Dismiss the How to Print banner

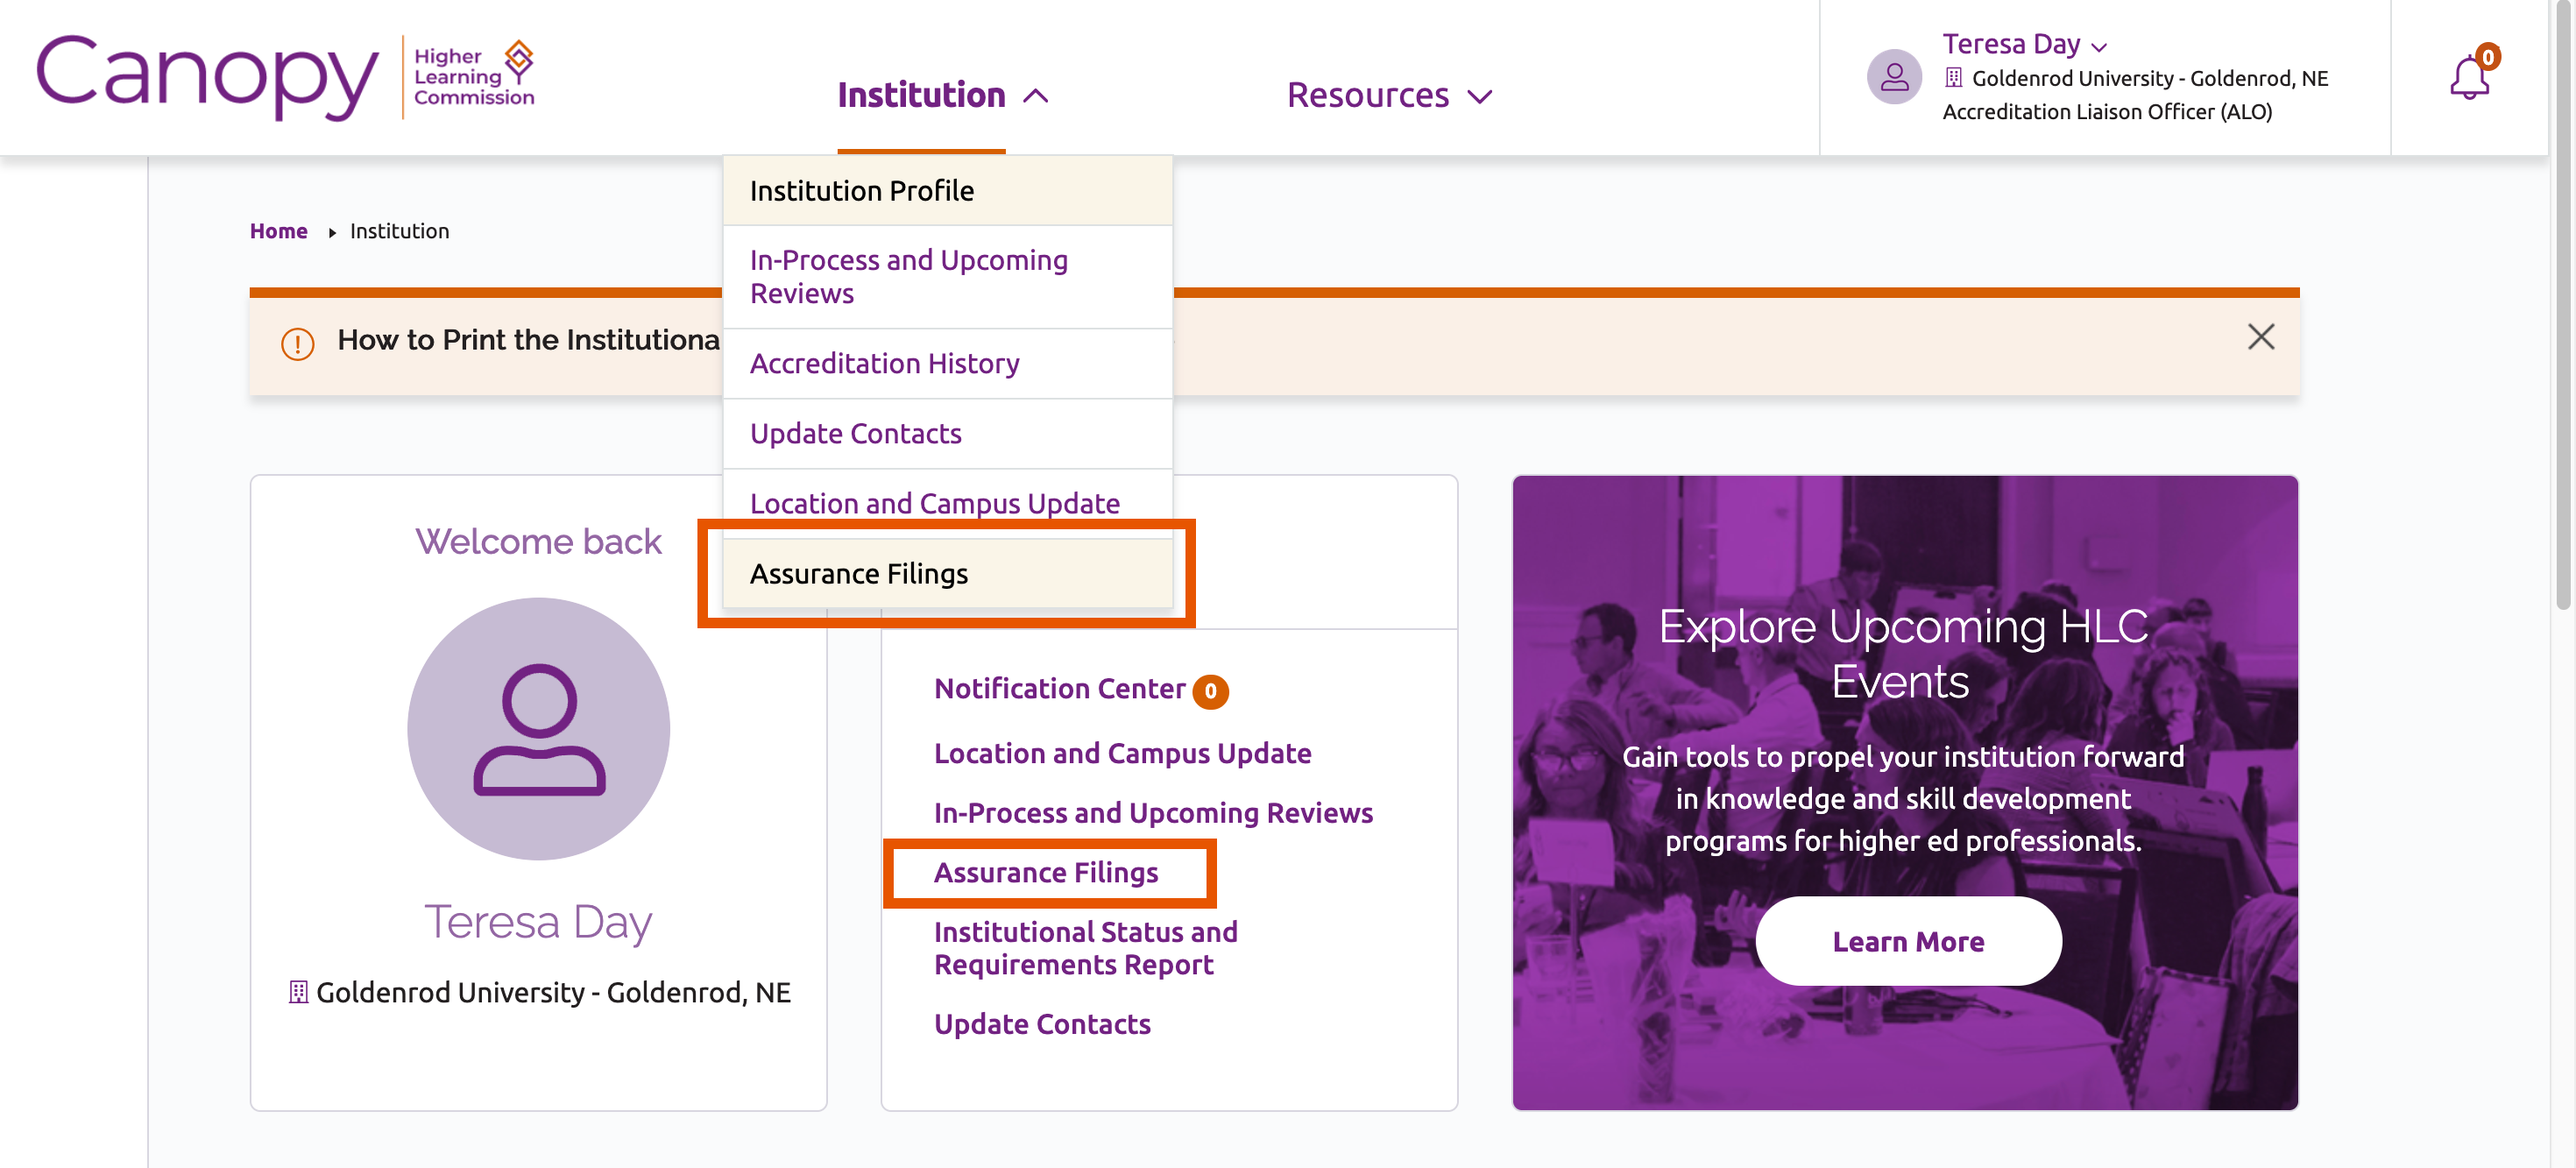point(2261,337)
